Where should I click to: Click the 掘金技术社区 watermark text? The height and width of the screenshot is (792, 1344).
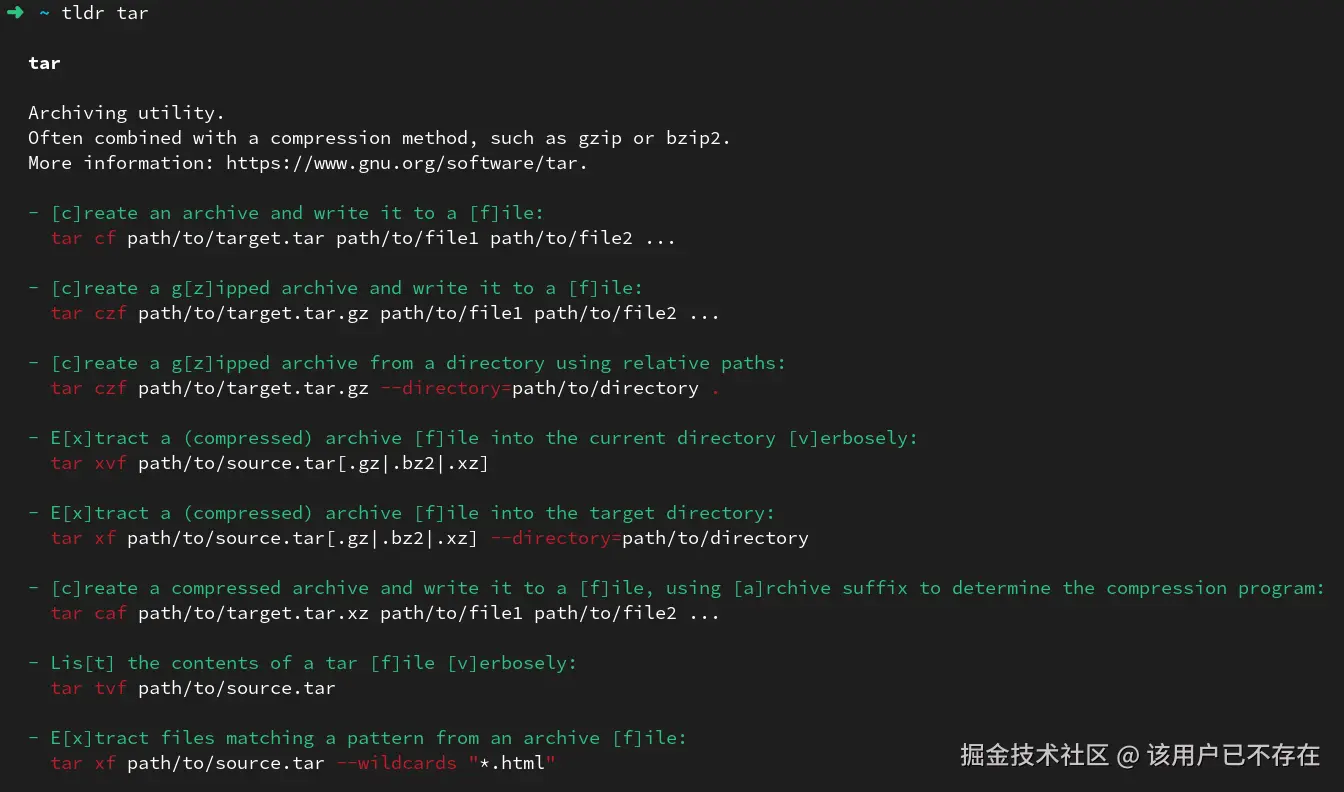click(1034, 755)
